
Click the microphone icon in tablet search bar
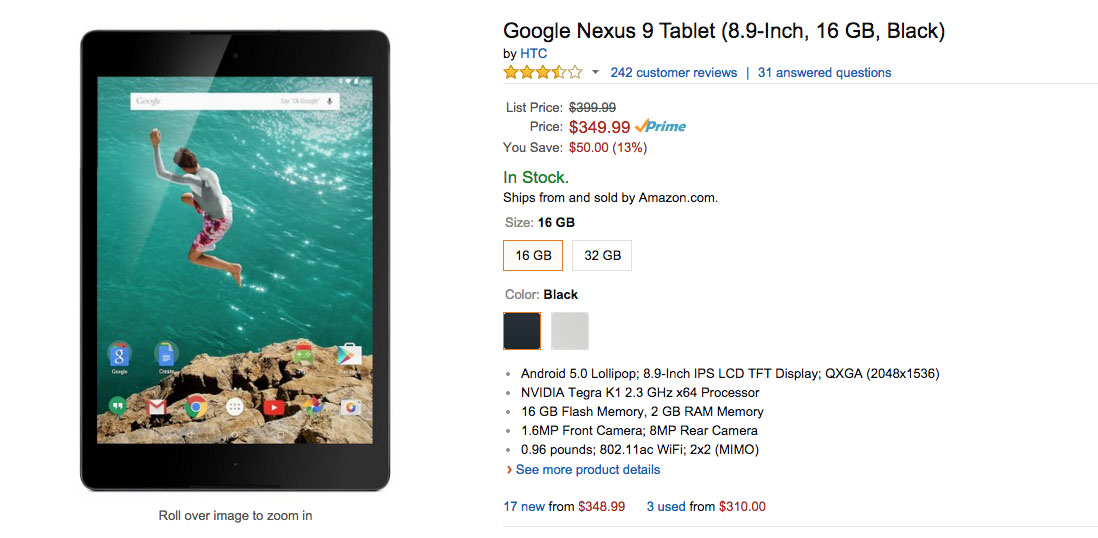click(329, 101)
